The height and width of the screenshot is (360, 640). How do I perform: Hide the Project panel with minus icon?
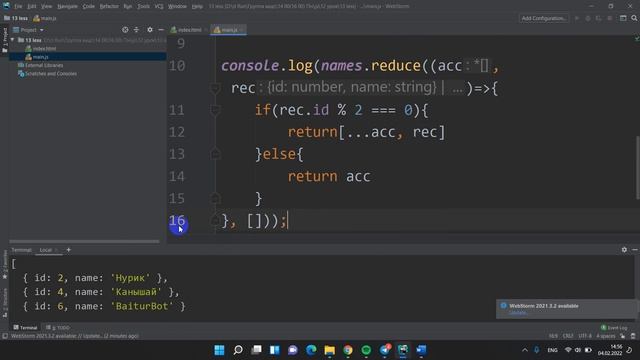click(161, 30)
